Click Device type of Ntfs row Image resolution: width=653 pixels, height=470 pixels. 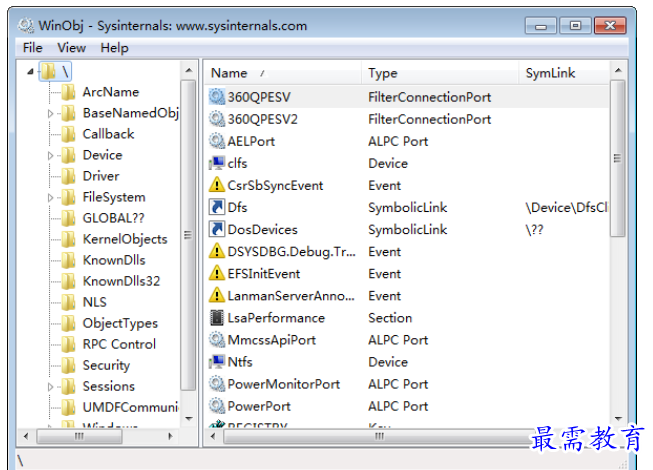click(388, 362)
